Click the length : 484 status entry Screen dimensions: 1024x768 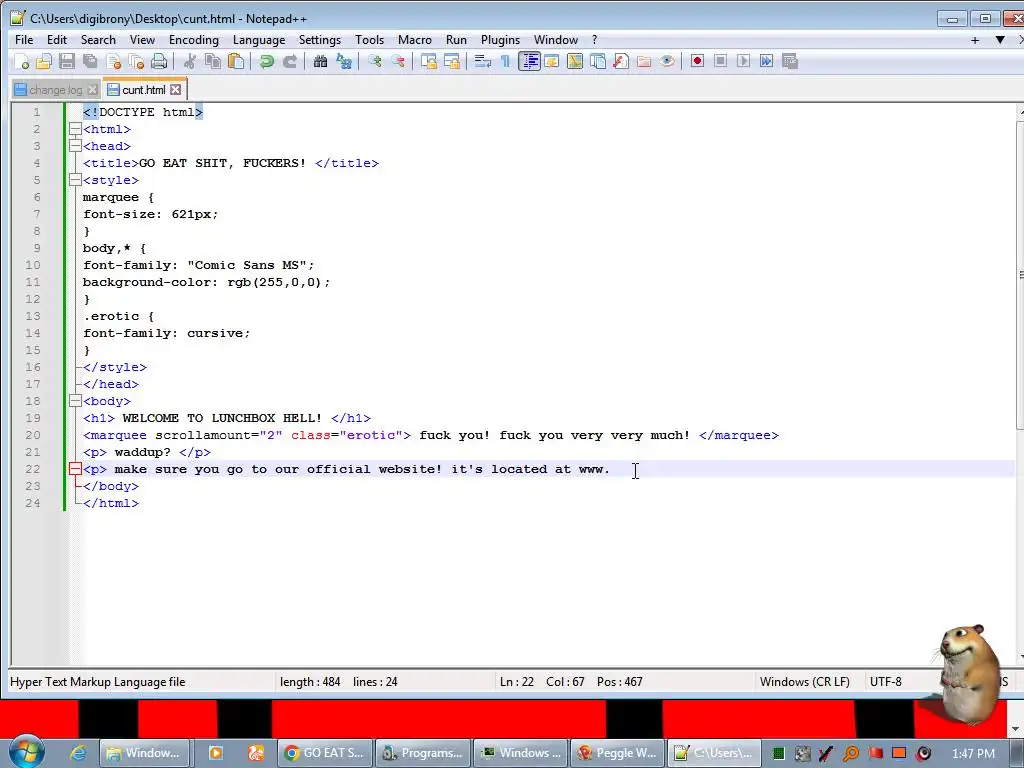[310, 682]
